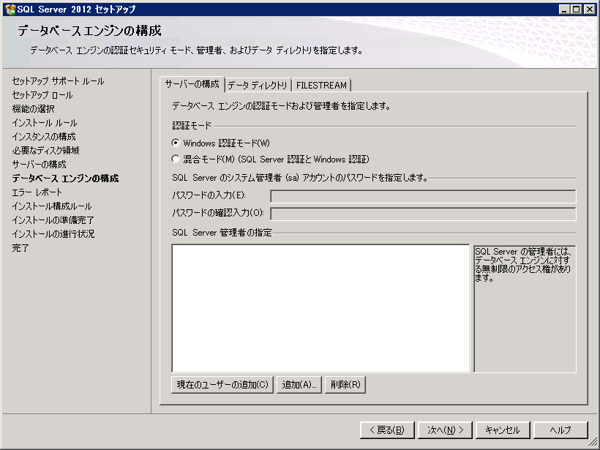Screen dimensions: 600x450
Task: Click データベース エンジンの構成 bold sidebar step
Action: 65,178
